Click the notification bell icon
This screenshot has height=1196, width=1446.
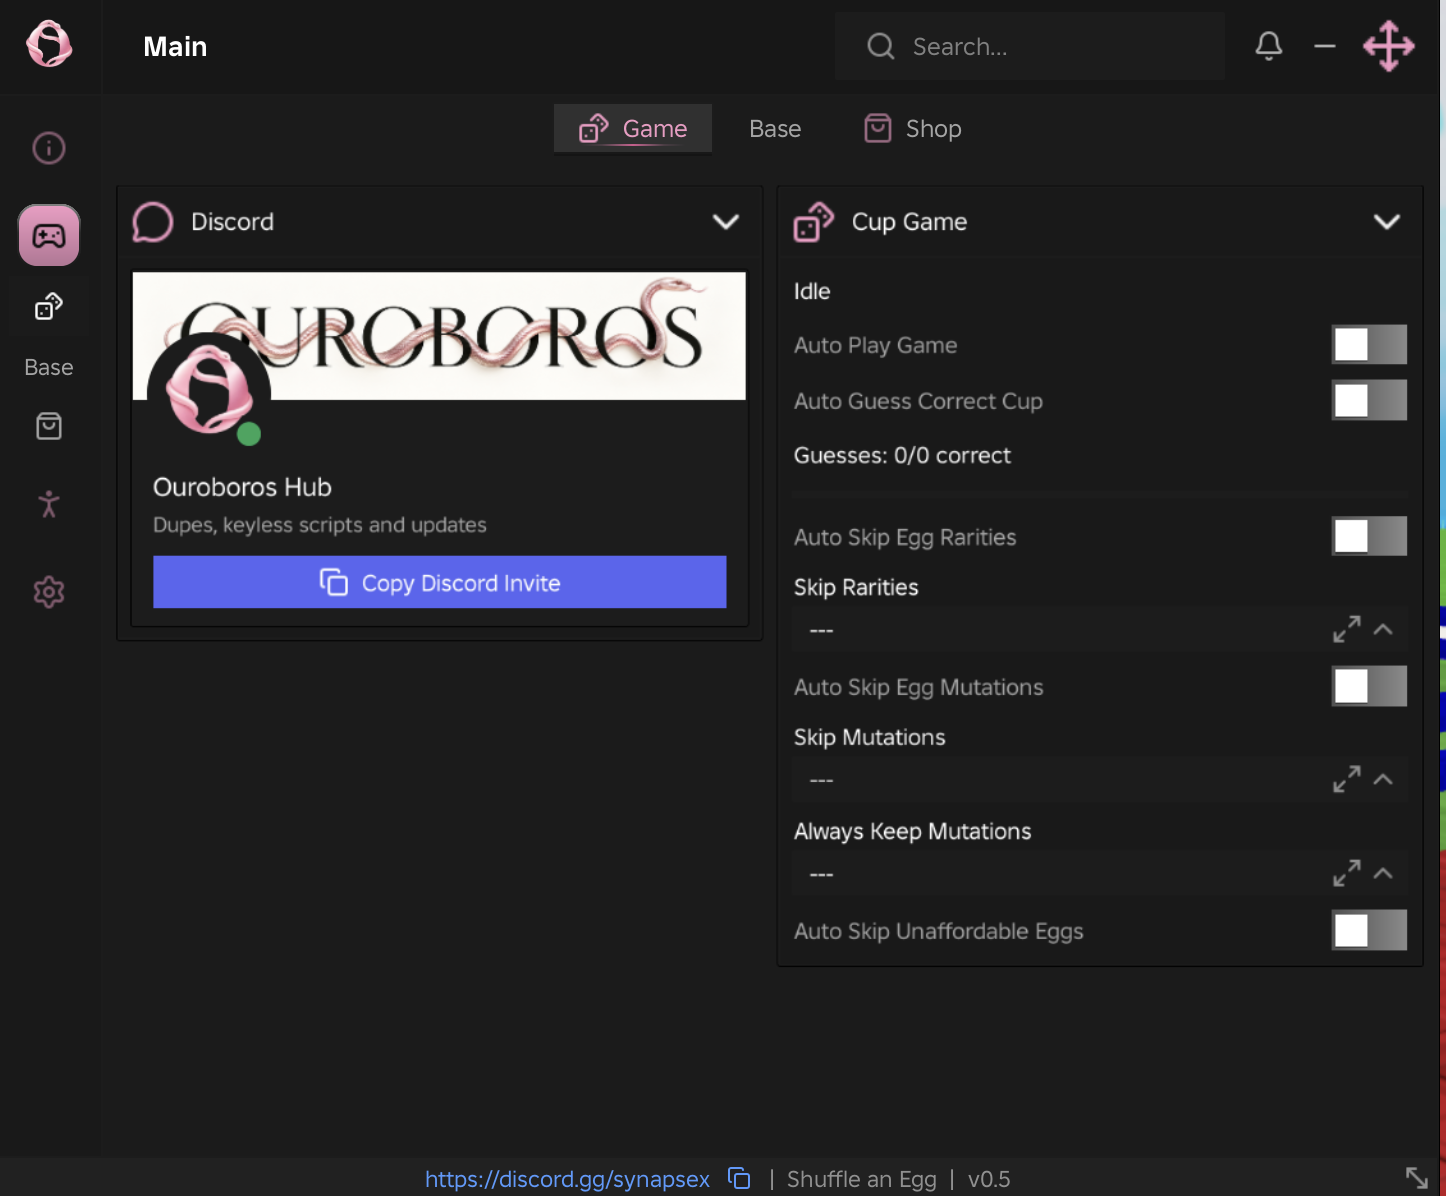pyautogui.click(x=1269, y=46)
